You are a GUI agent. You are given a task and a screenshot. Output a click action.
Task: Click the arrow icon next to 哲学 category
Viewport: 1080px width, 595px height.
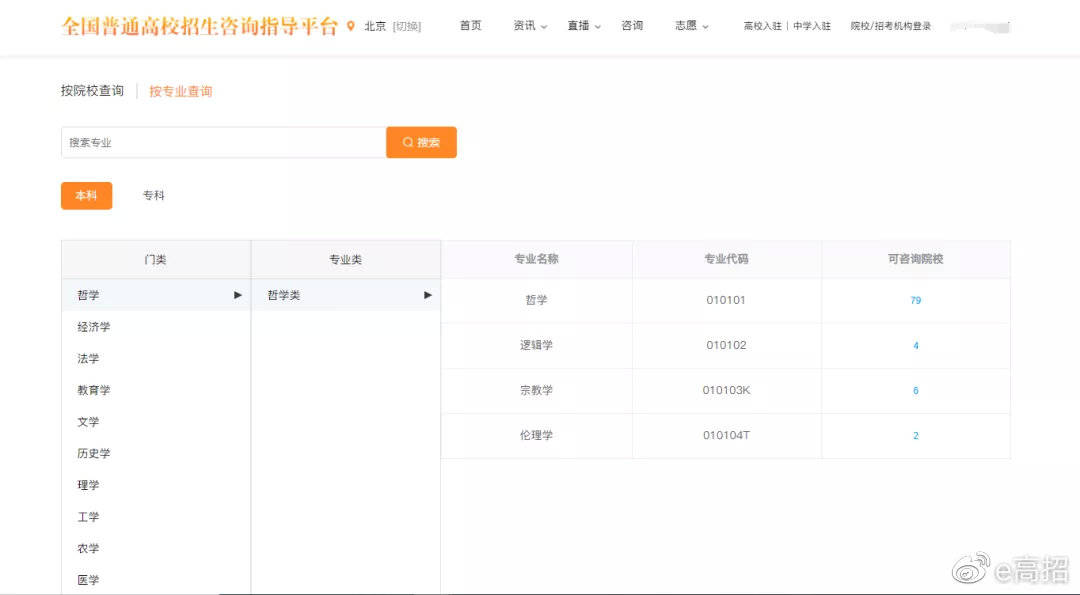(x=238, y=295)
